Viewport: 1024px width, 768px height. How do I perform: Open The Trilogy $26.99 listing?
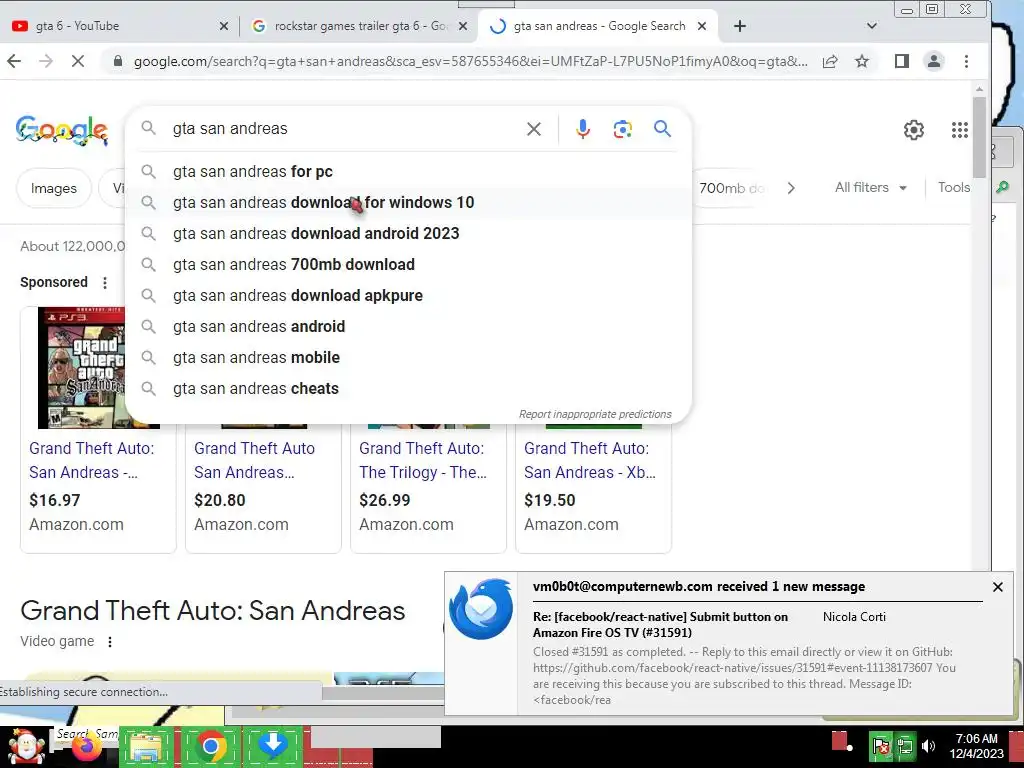point(423,460)
